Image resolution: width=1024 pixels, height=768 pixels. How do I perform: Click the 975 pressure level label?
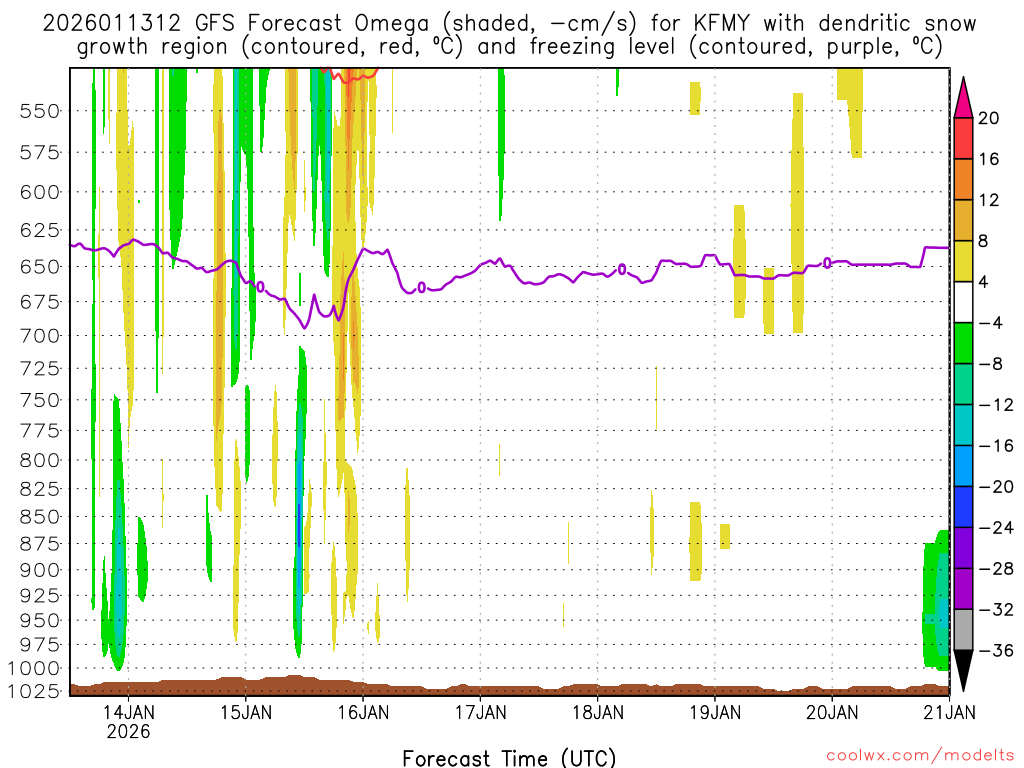[39, 645]
